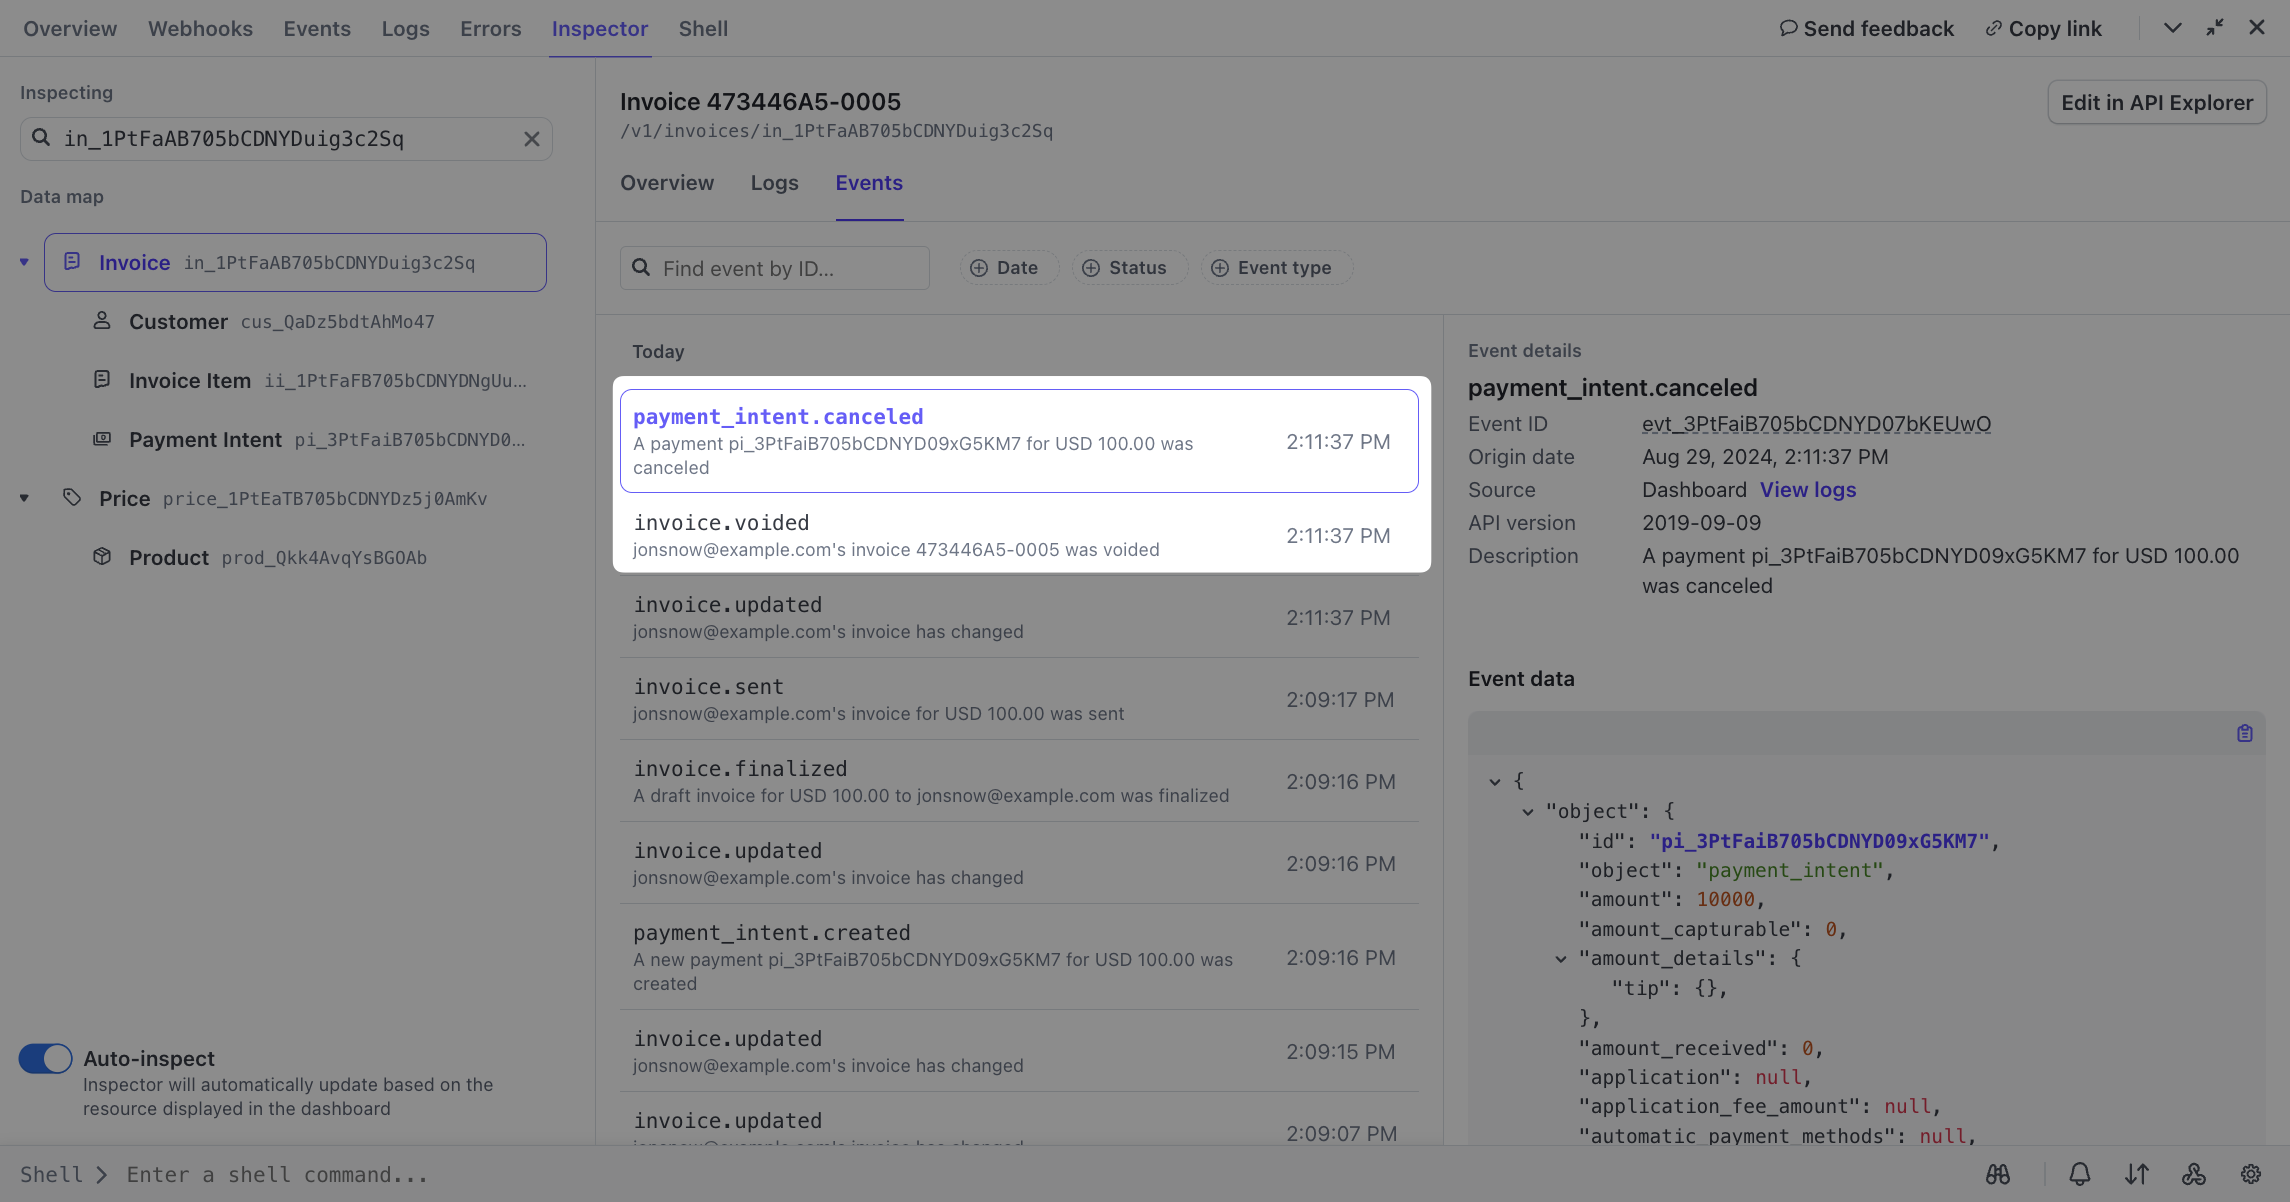Click the binoculars icon in the bottom bar
Image resolution: width=2290 pixels, height=1202 pixels.
coord(1998,1174)
